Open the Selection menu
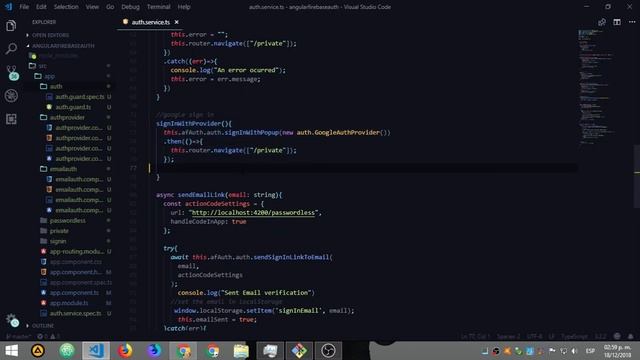This screenshot has width=640, height=360. [x=66, y=7]
